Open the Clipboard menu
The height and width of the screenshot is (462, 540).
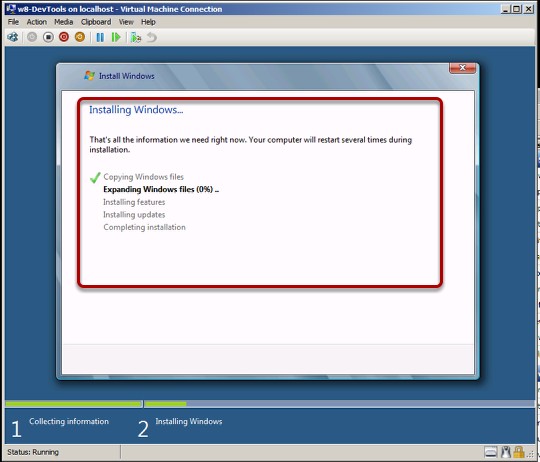point(96,22)
